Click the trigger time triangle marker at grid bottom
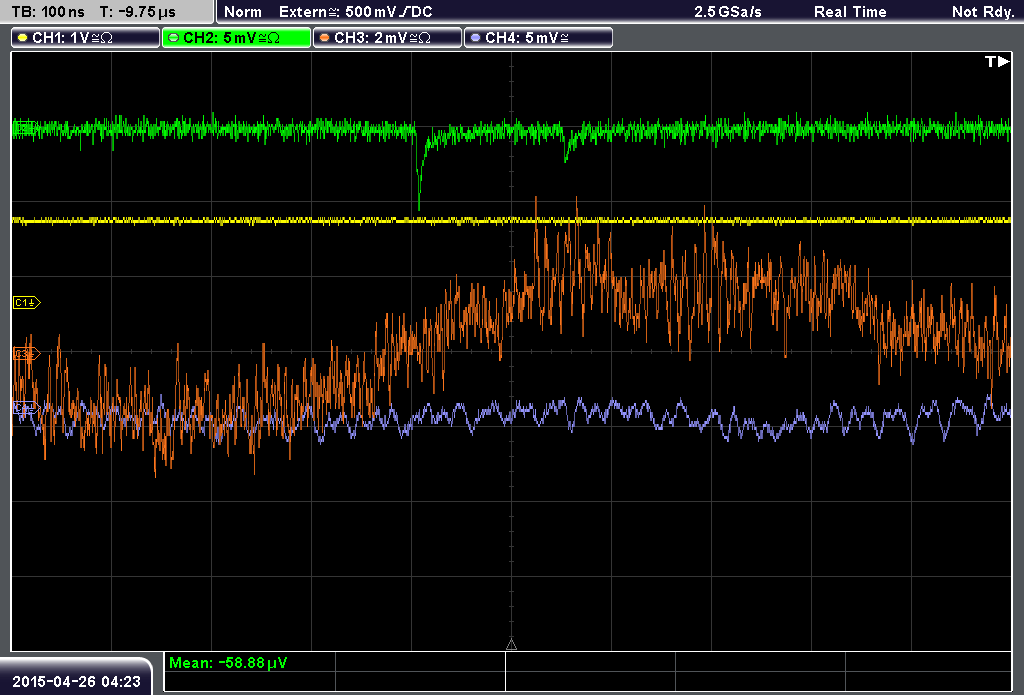 (x=511, y=645)
